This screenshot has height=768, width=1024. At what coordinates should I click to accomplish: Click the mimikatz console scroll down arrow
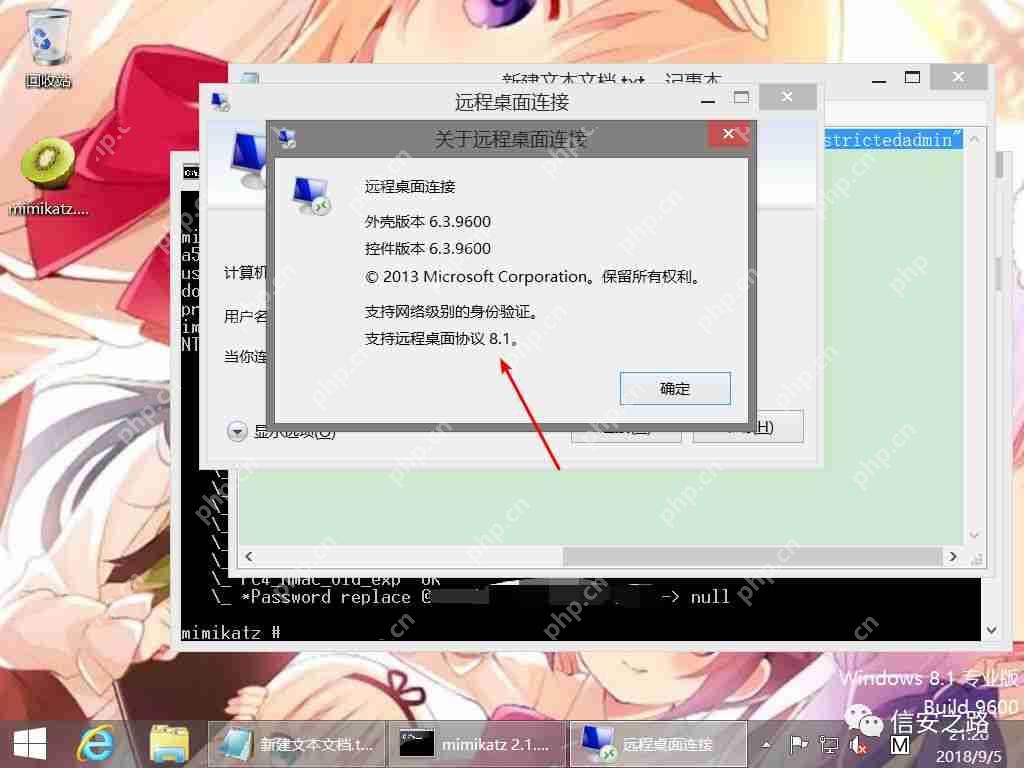tap(991, 630)
